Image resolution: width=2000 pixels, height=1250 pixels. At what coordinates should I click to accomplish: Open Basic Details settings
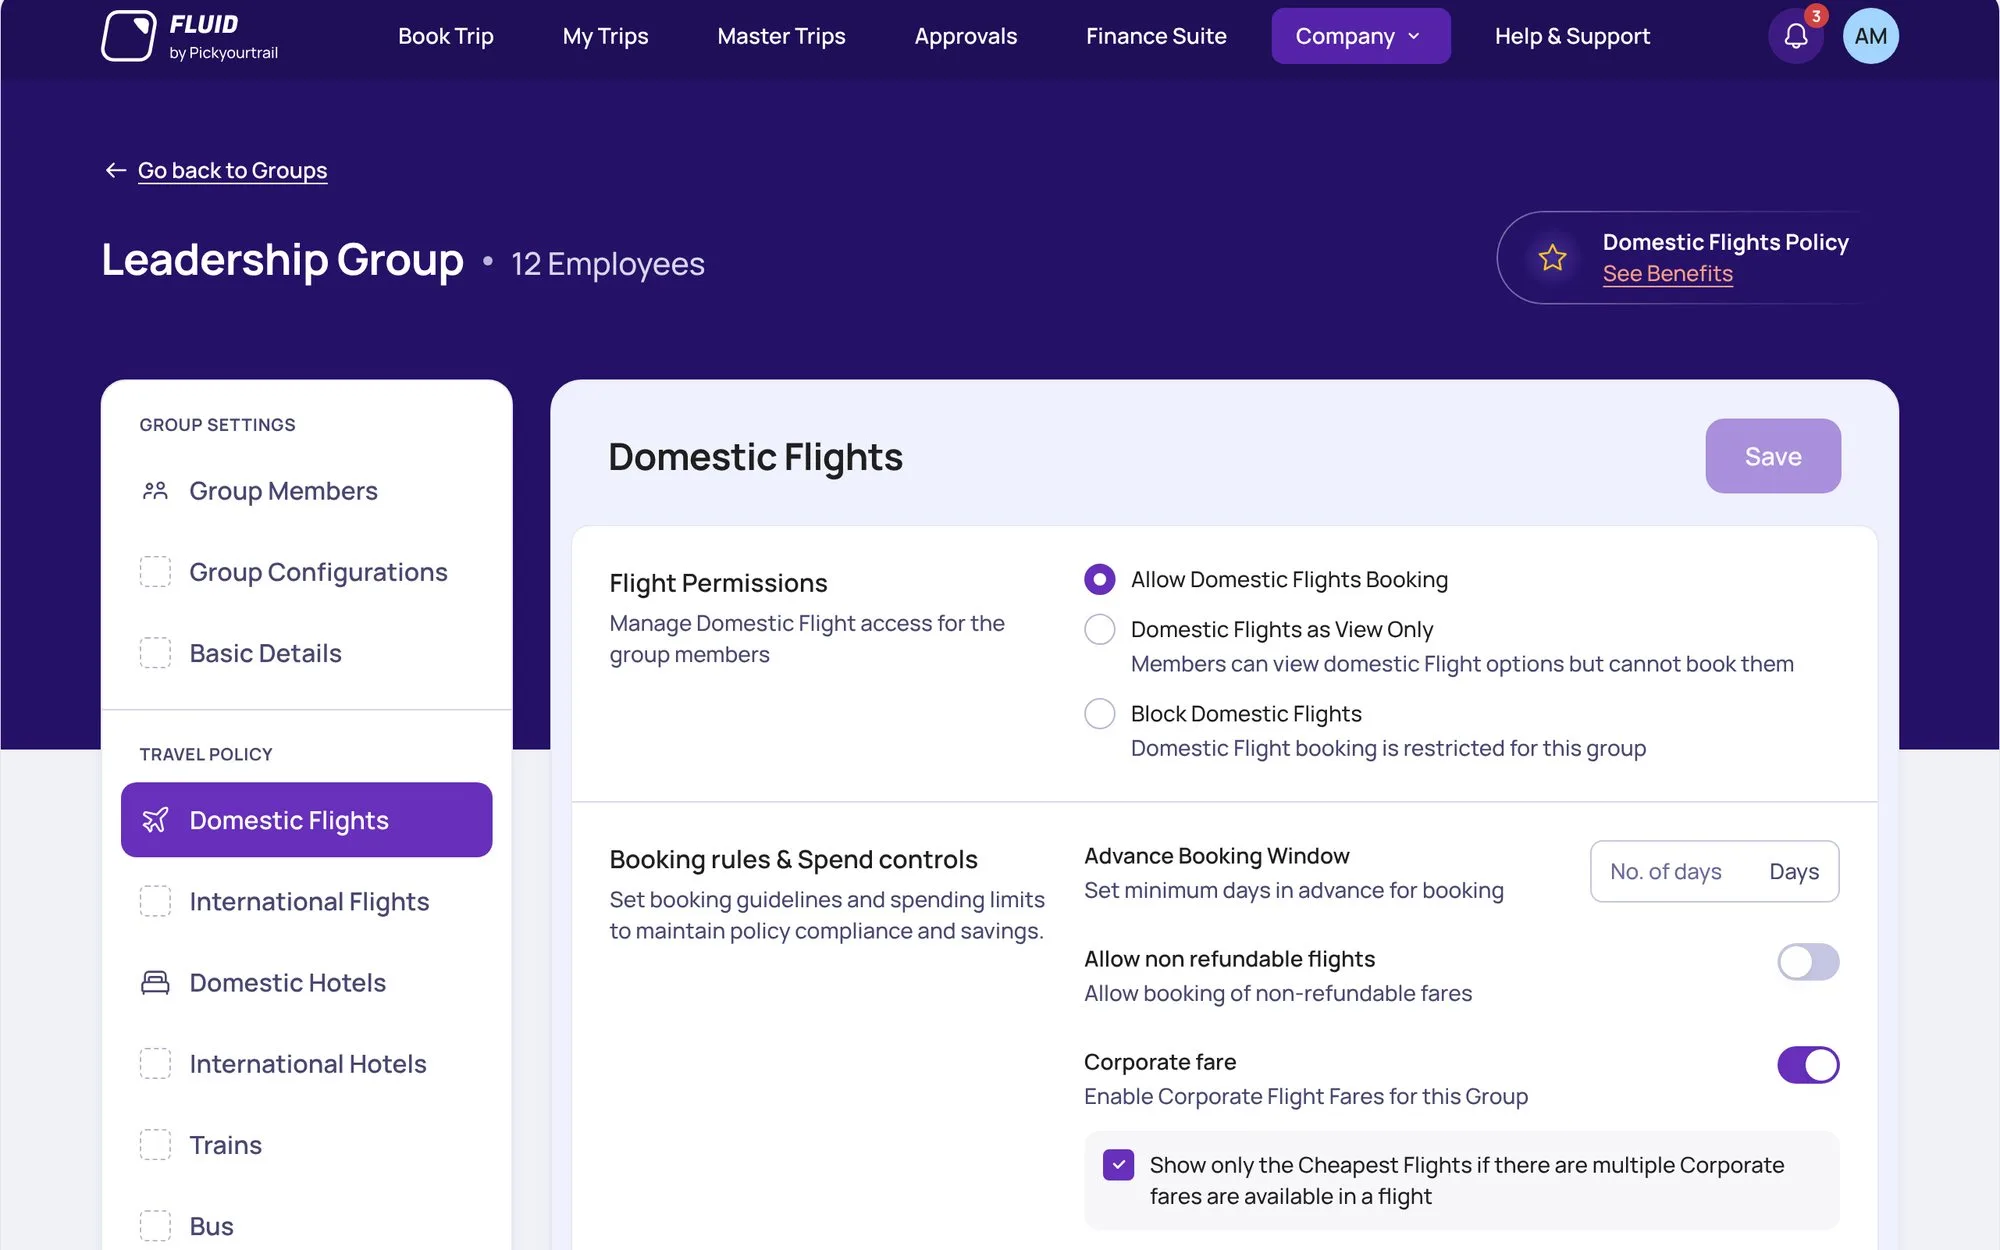[306, 653]
